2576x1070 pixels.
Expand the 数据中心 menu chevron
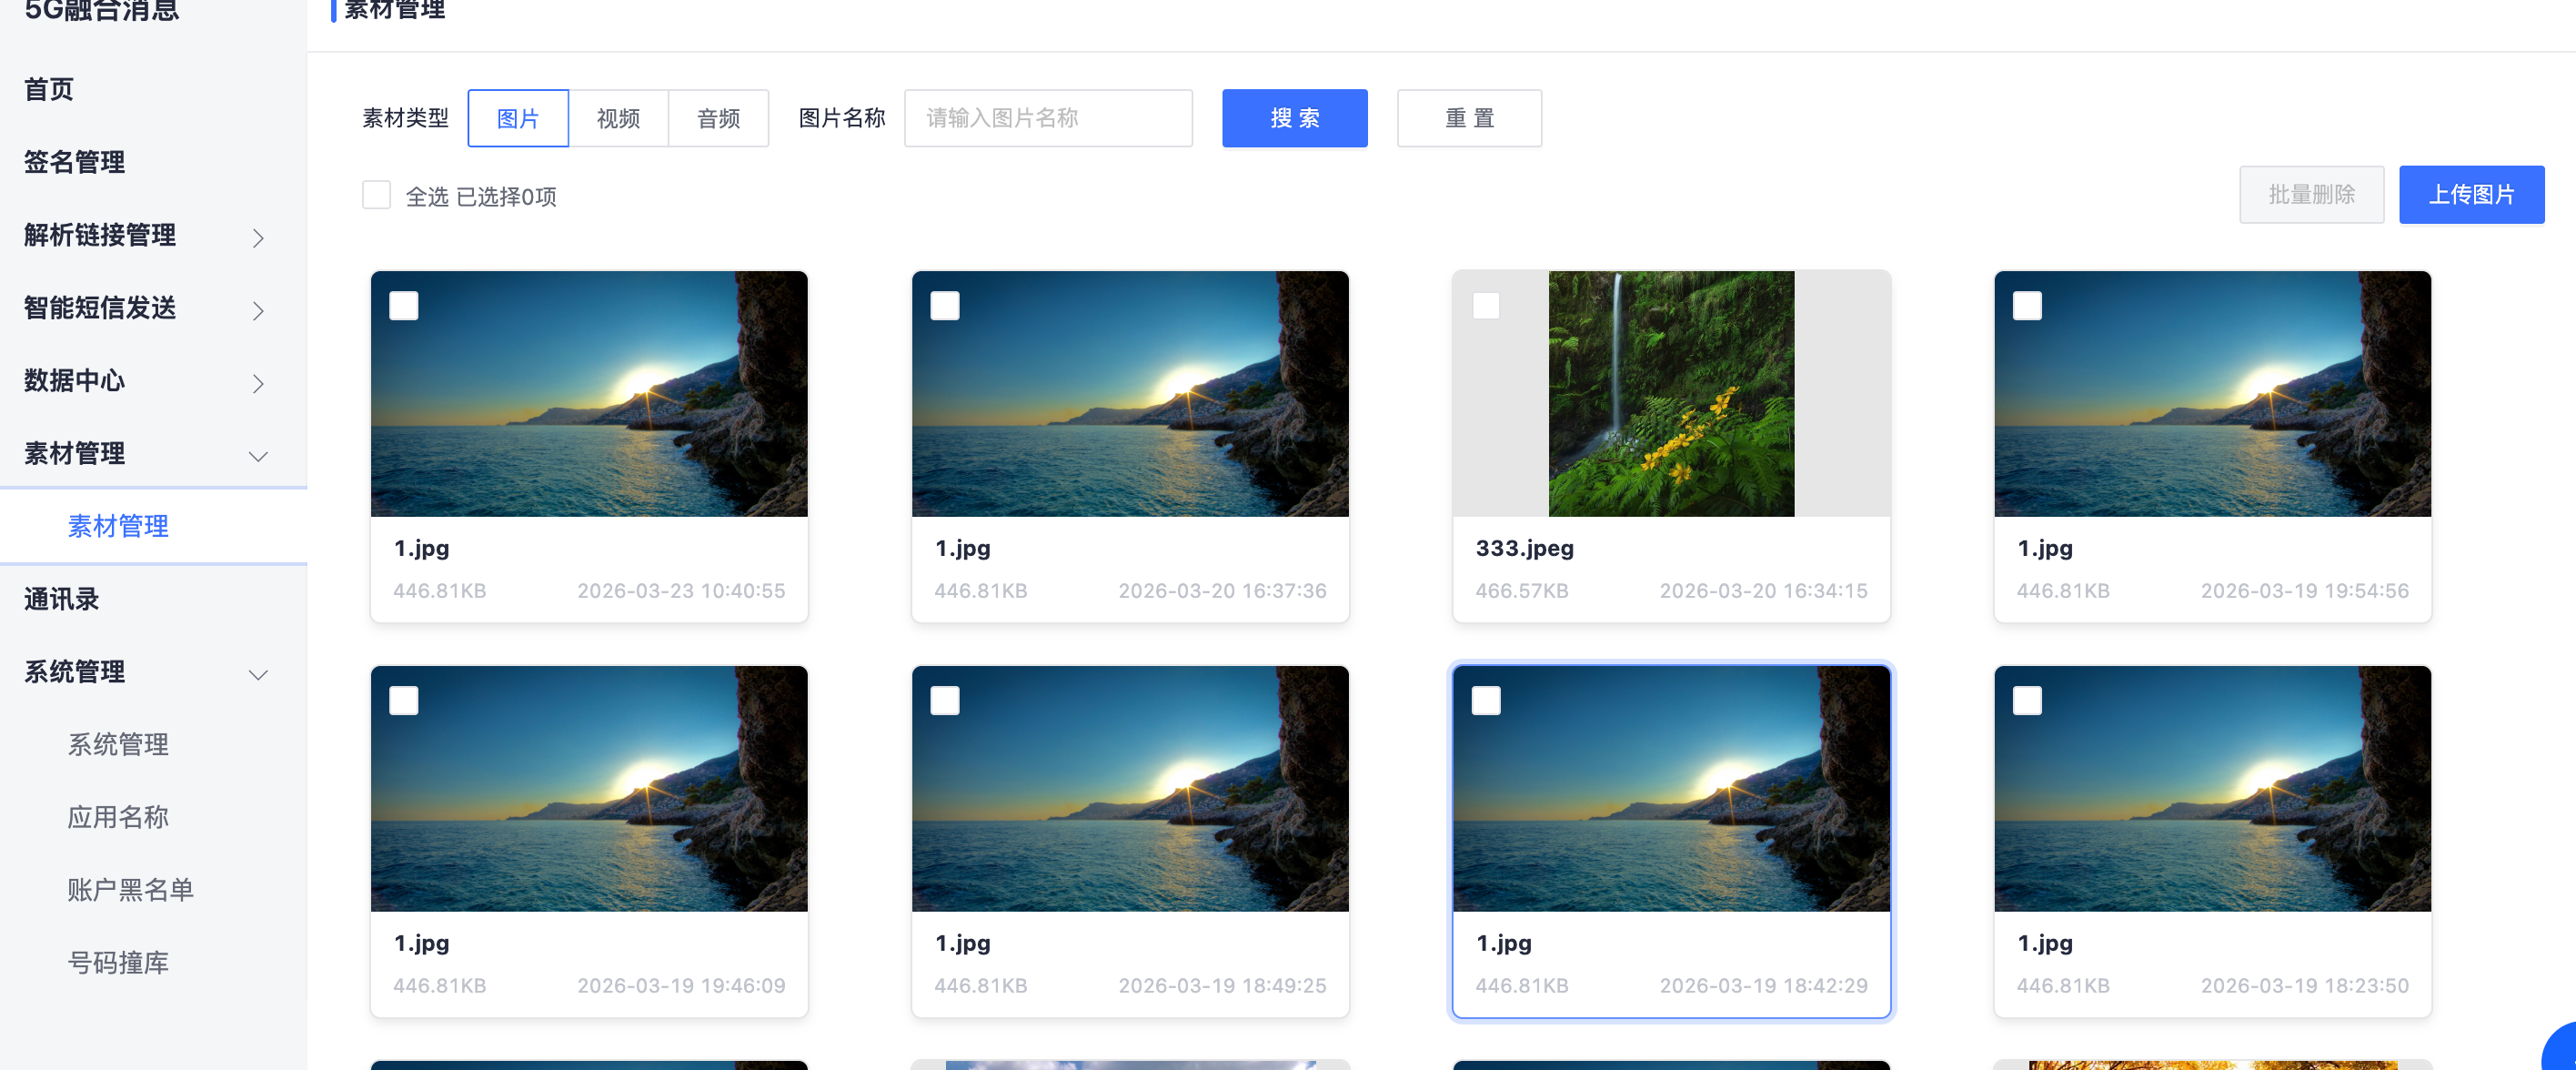point(258,383)
